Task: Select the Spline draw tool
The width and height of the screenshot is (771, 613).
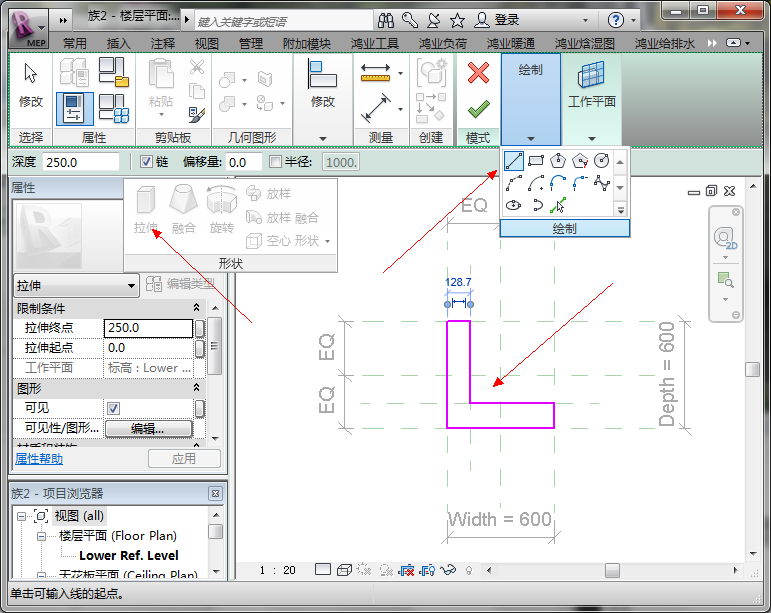Action: (x=601, y=183)
